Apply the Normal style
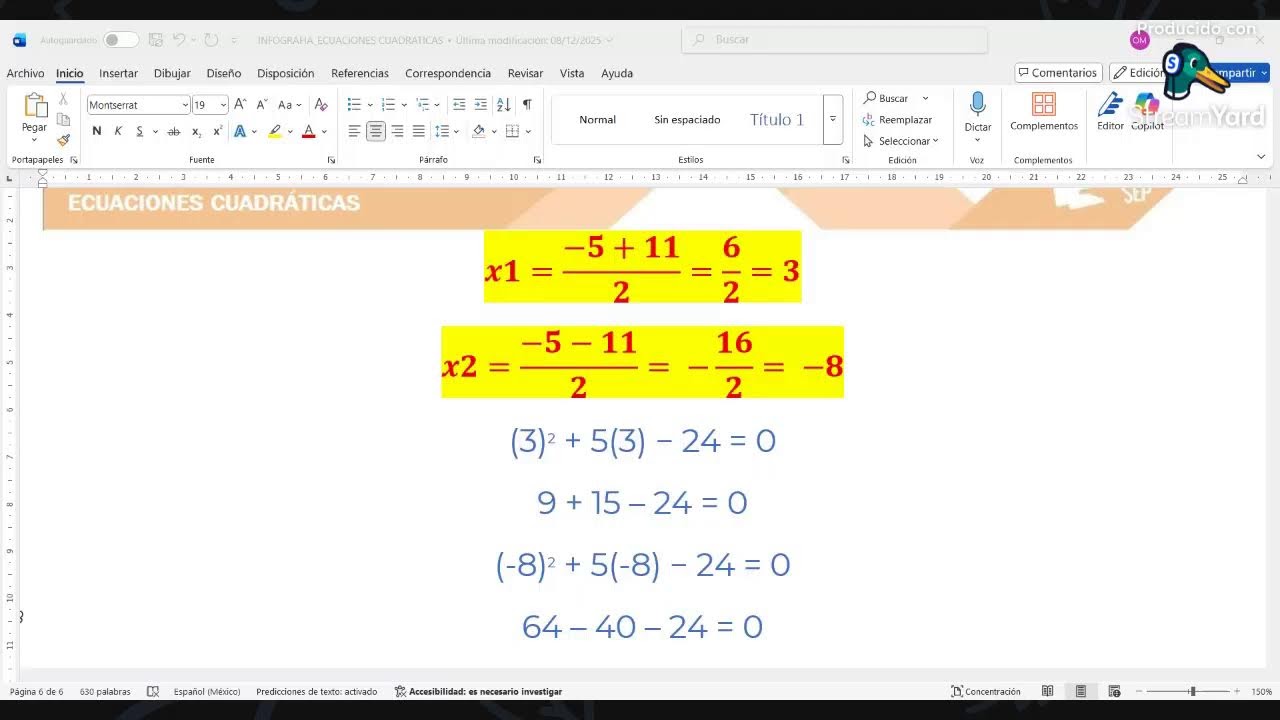This screenshot has width=1280, height=720. click(x=597, y=120)
